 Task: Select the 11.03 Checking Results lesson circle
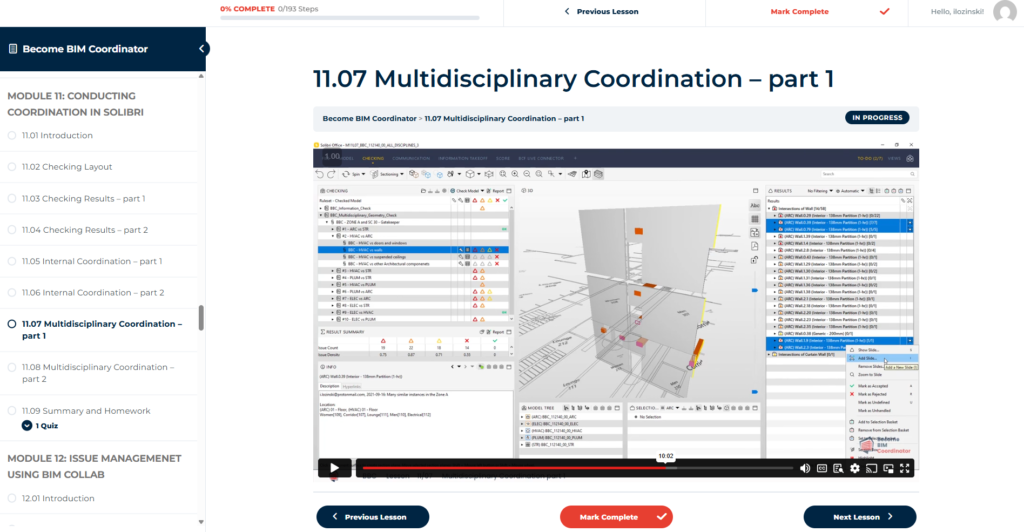pos(12,199)
